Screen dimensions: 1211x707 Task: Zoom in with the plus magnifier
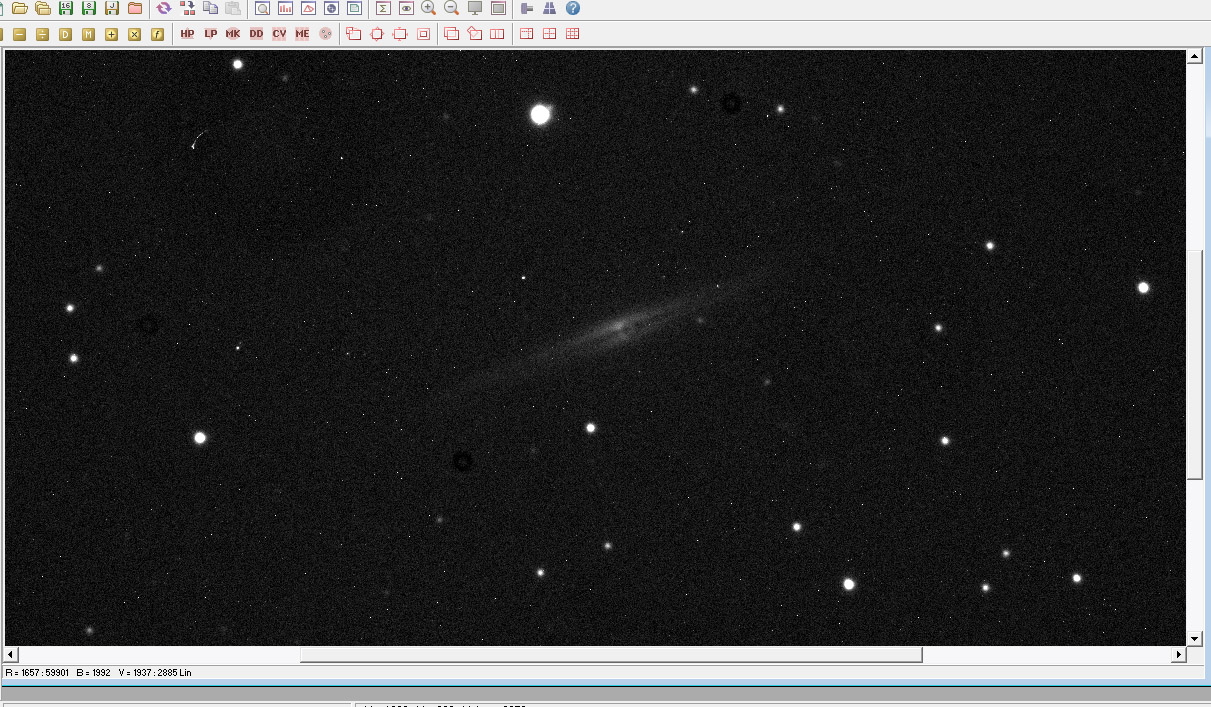pyautogui.click(x=429, y=8)
